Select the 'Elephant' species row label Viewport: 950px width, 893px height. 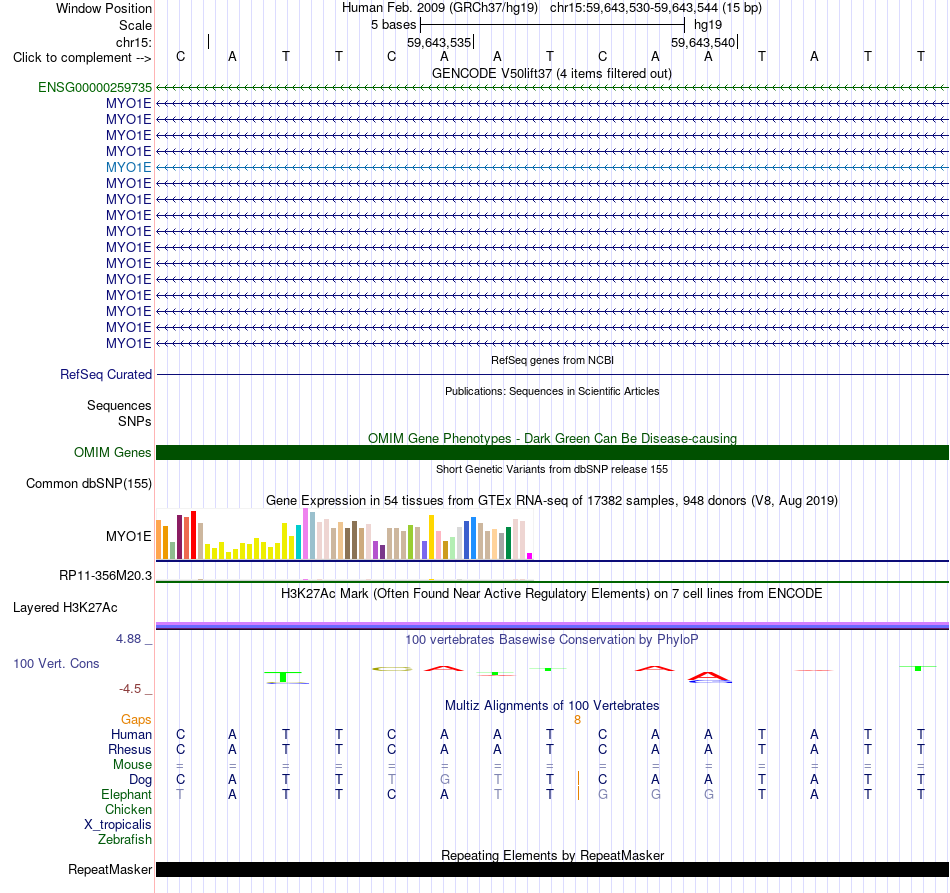click(x=126, y=795)
